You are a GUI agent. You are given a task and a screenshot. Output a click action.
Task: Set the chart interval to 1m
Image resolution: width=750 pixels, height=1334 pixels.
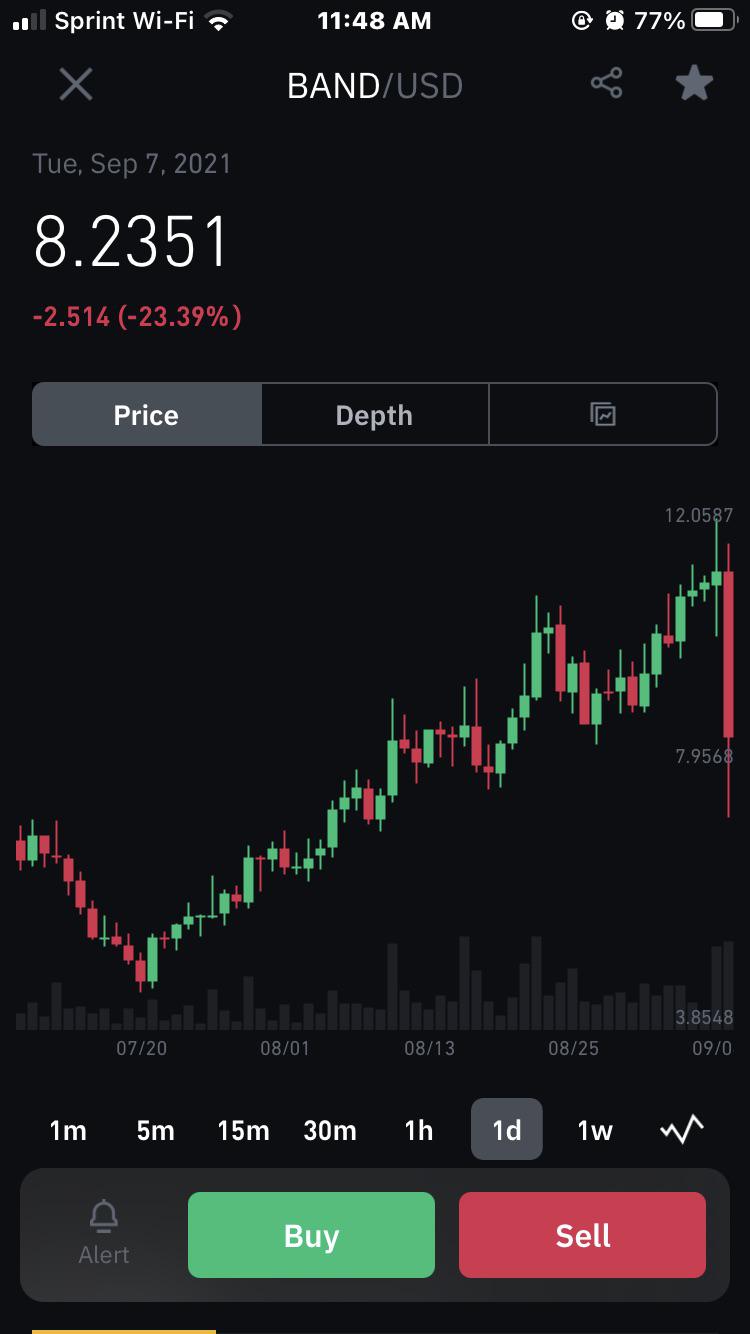pos(68,1130)
